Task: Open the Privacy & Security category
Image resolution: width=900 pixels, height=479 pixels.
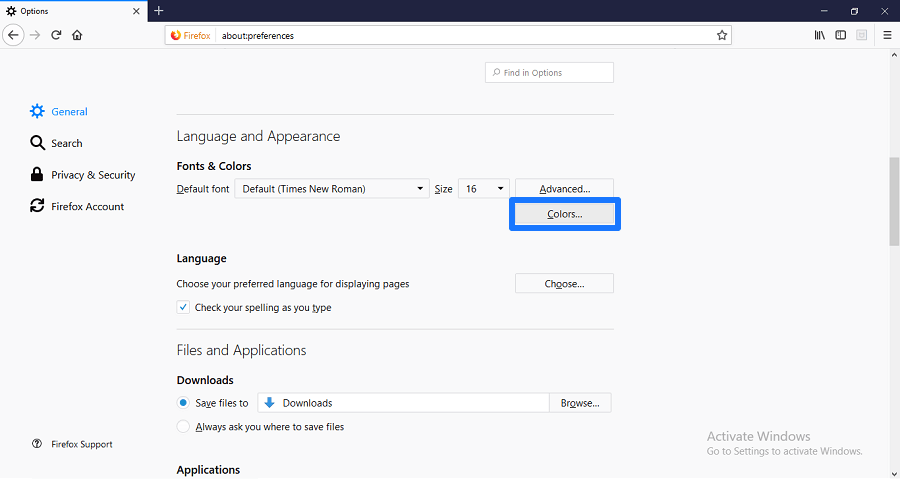Action: (83, 175)
